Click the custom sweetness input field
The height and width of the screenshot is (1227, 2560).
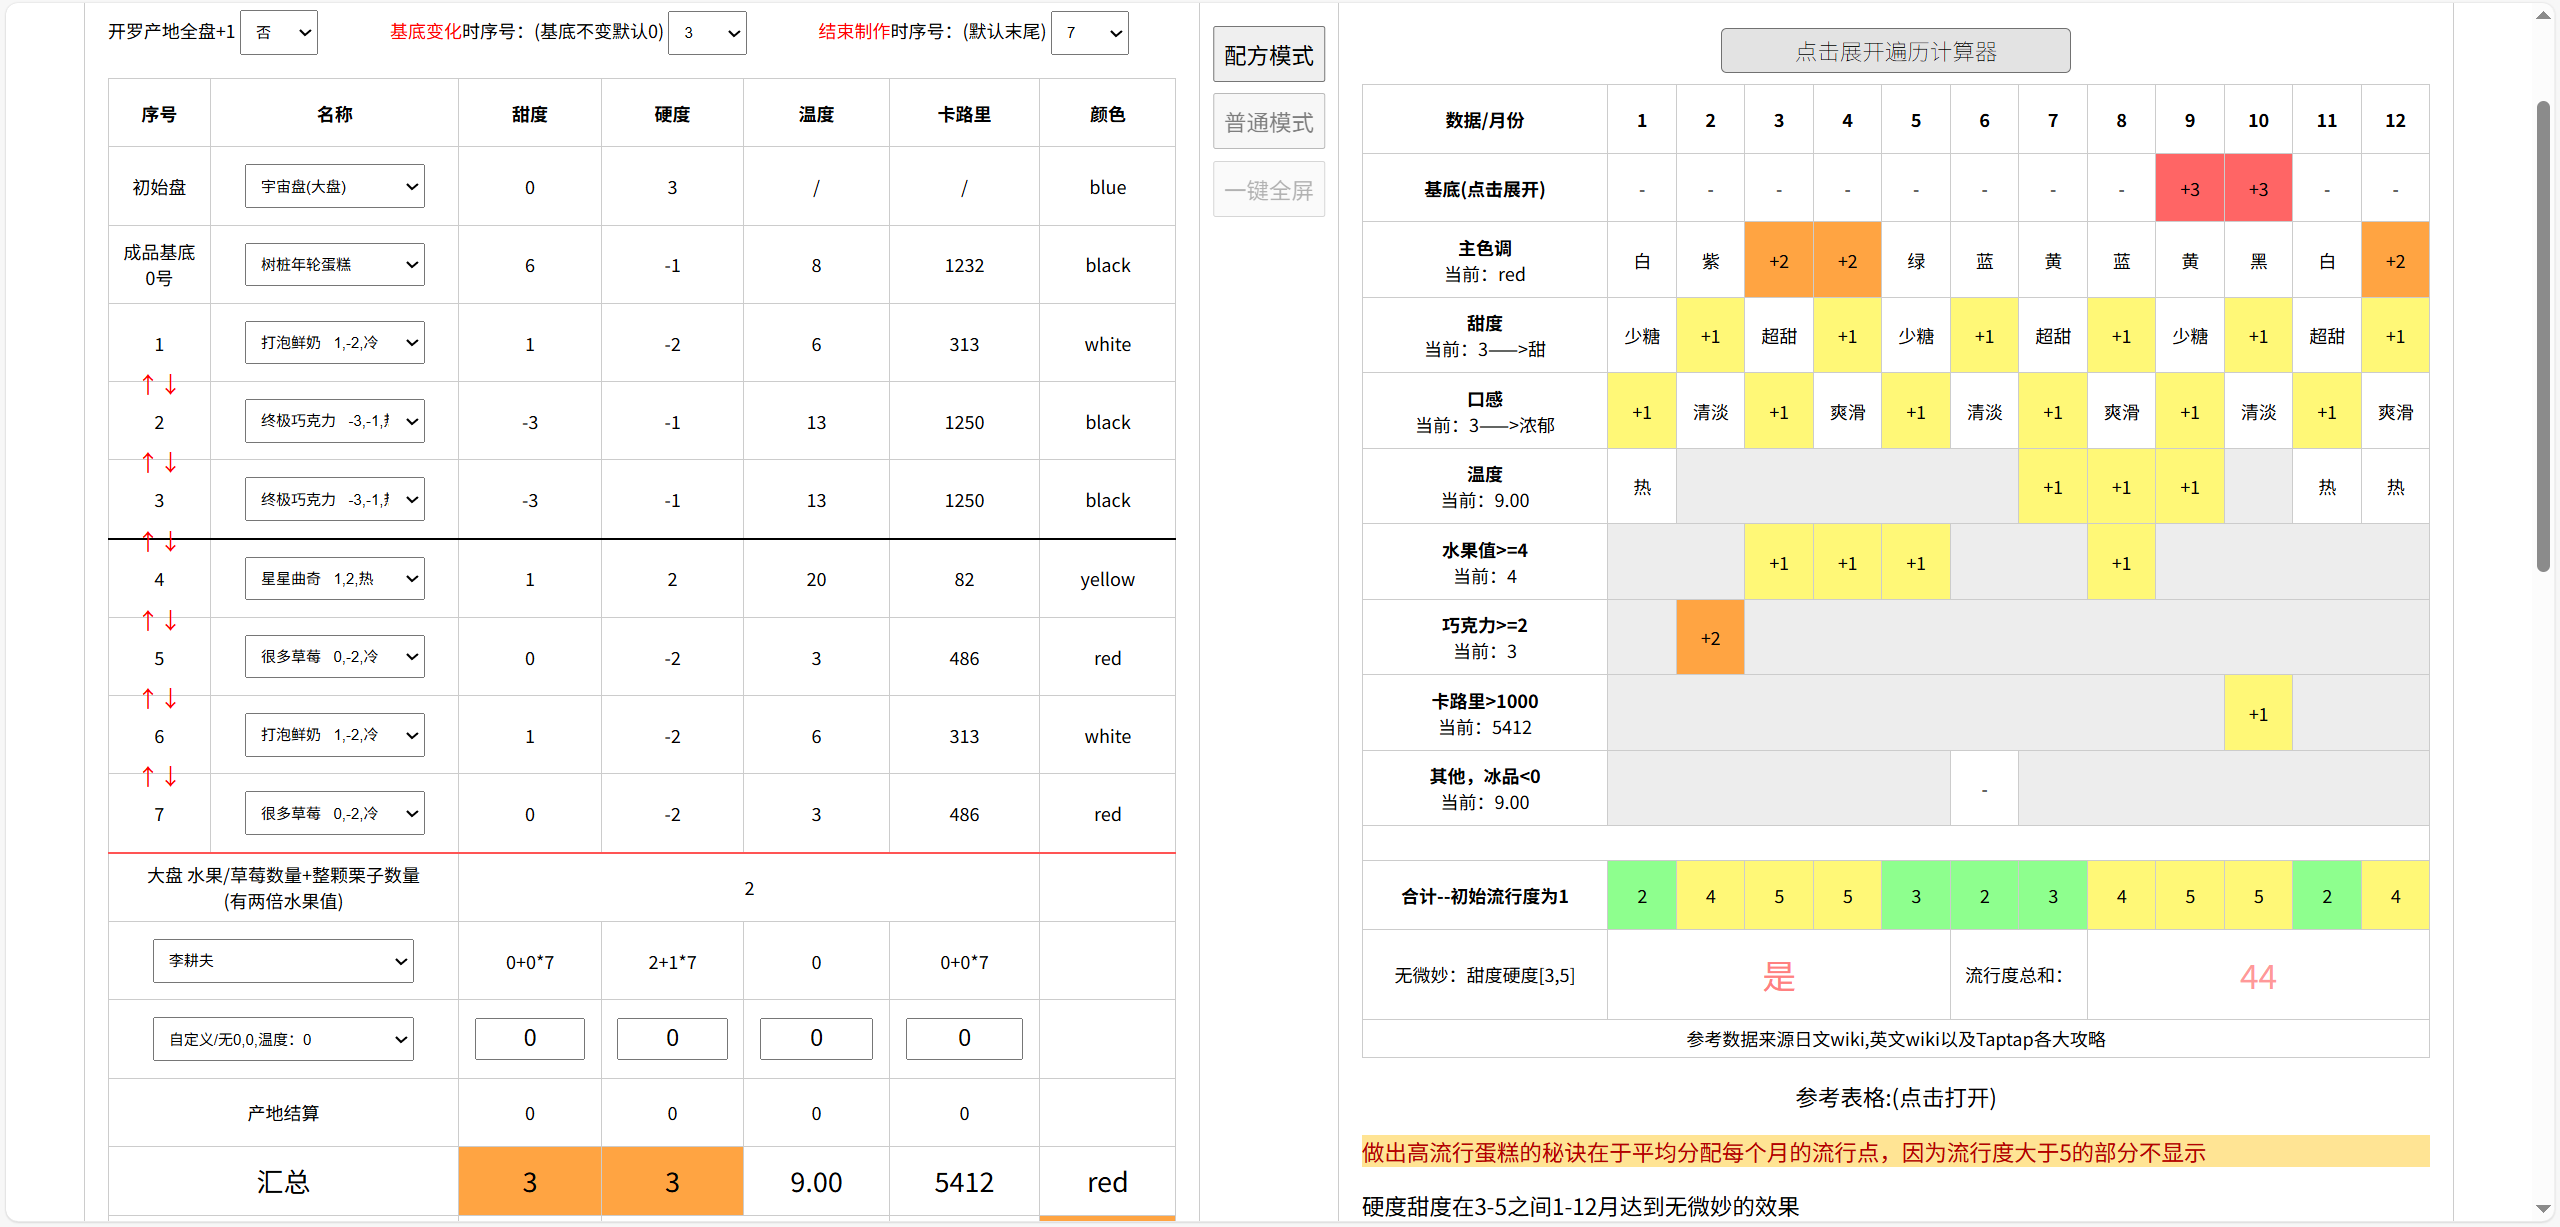pyautogui.click(x=530, y=1039)
